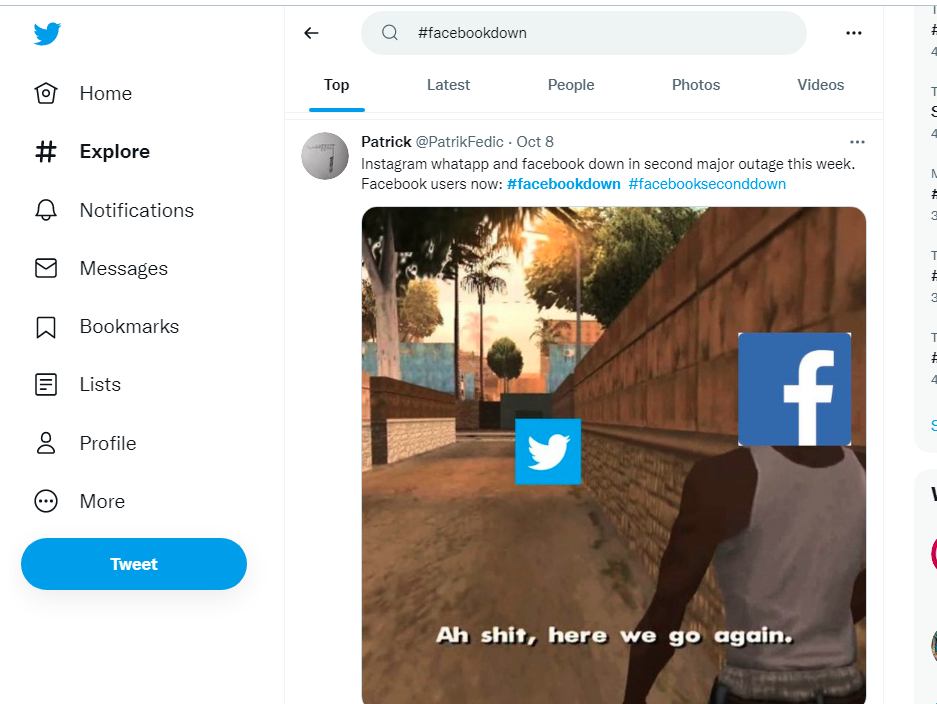Open the Messages envelope icon
This screenshot has width=937, height=704.
click(46, 268)
